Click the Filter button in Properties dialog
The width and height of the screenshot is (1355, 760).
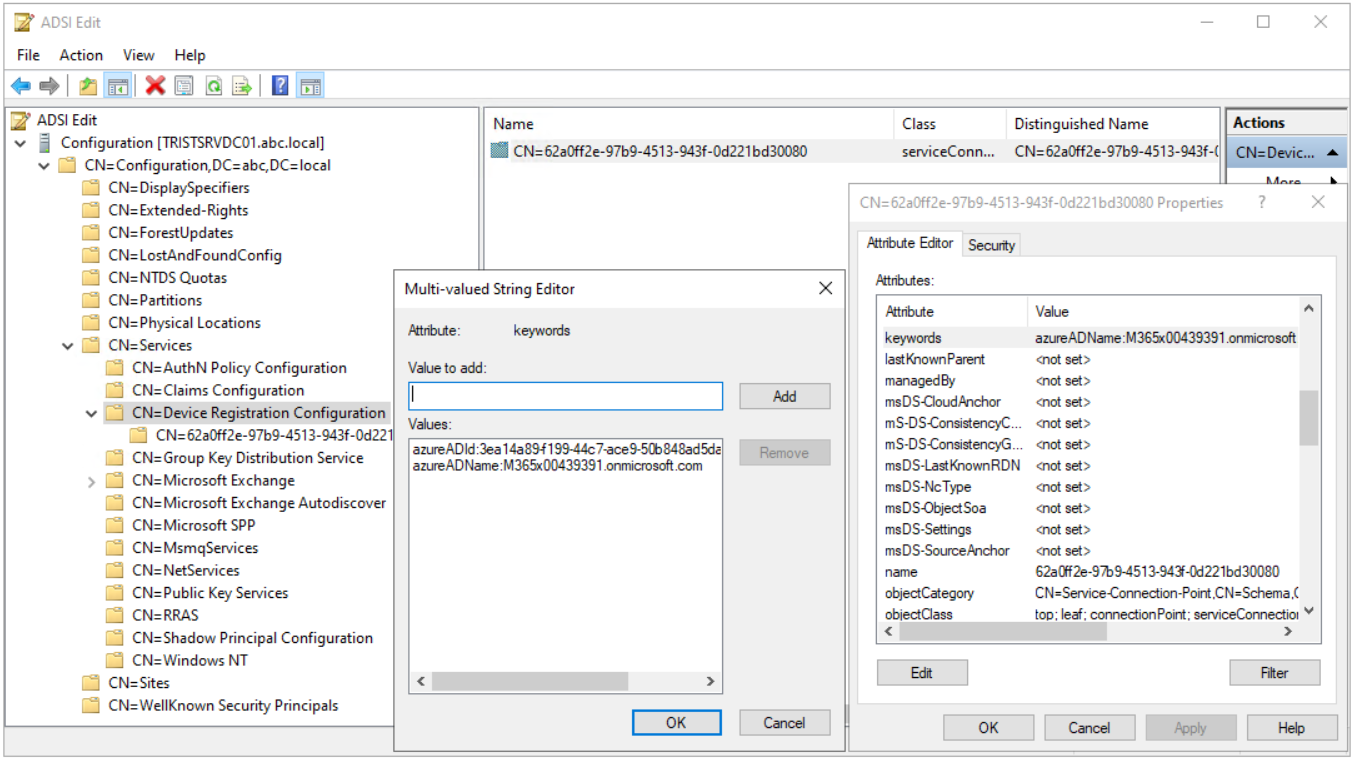pos(1274,673)
